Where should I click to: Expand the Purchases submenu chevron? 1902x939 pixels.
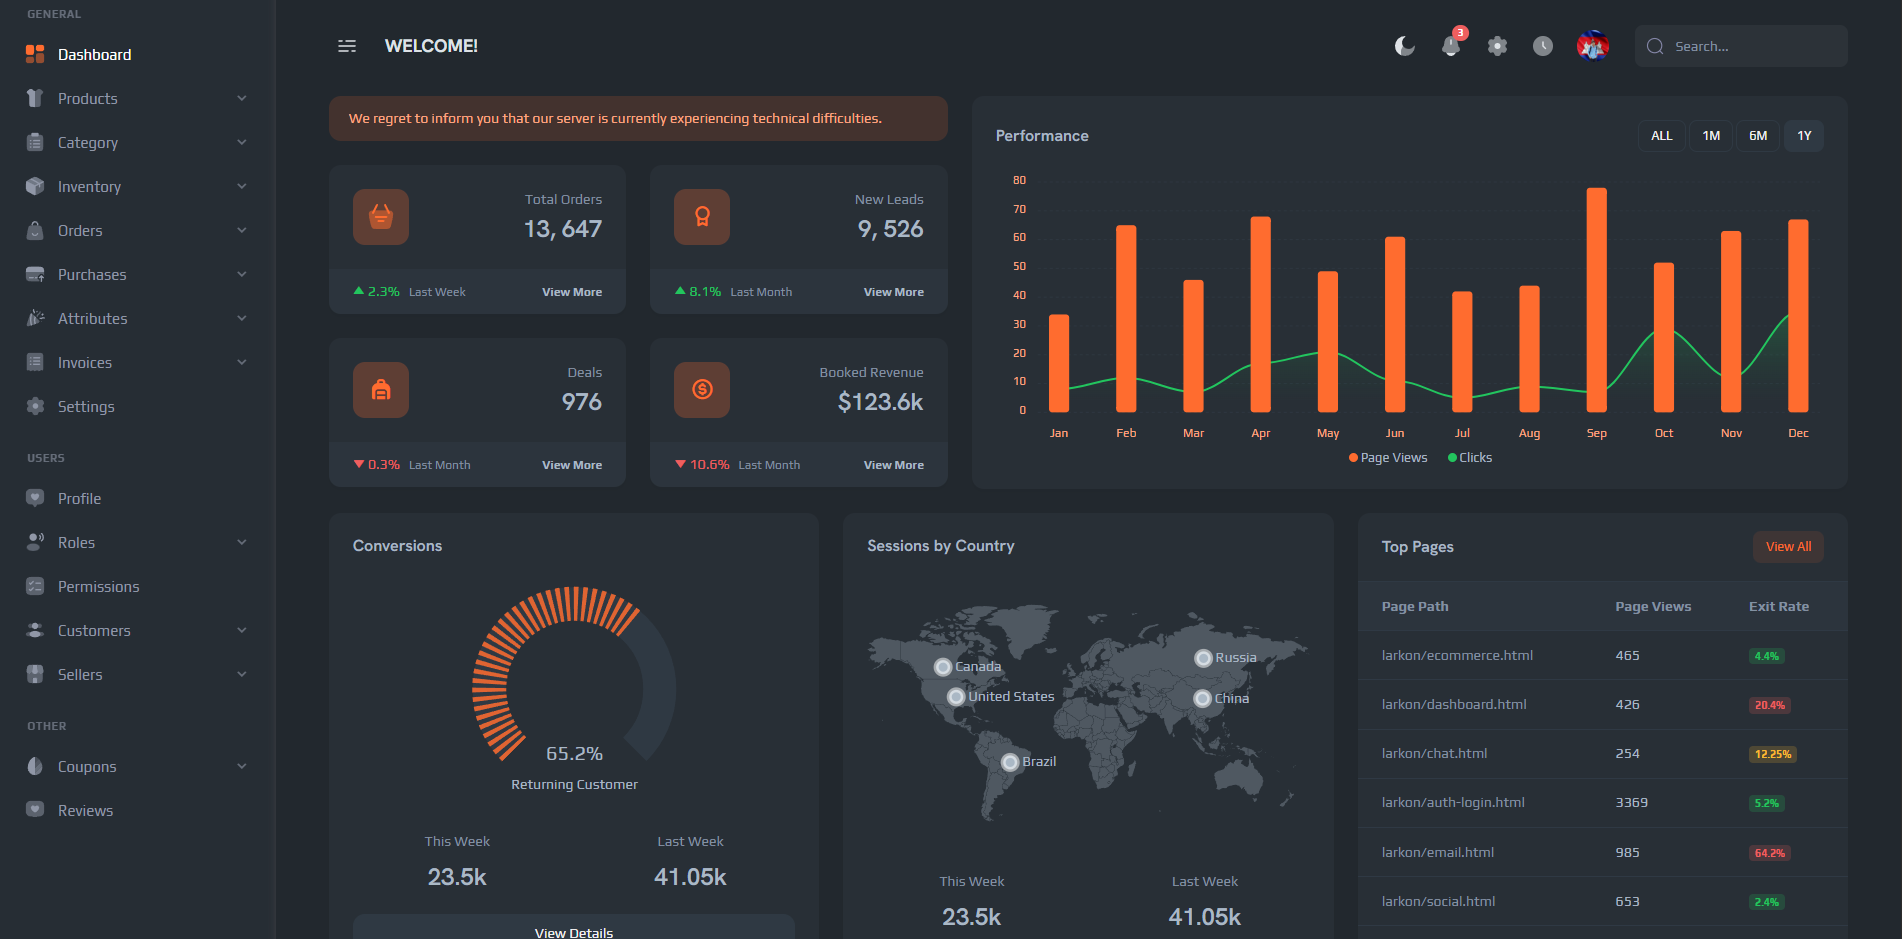coord(242,274)
